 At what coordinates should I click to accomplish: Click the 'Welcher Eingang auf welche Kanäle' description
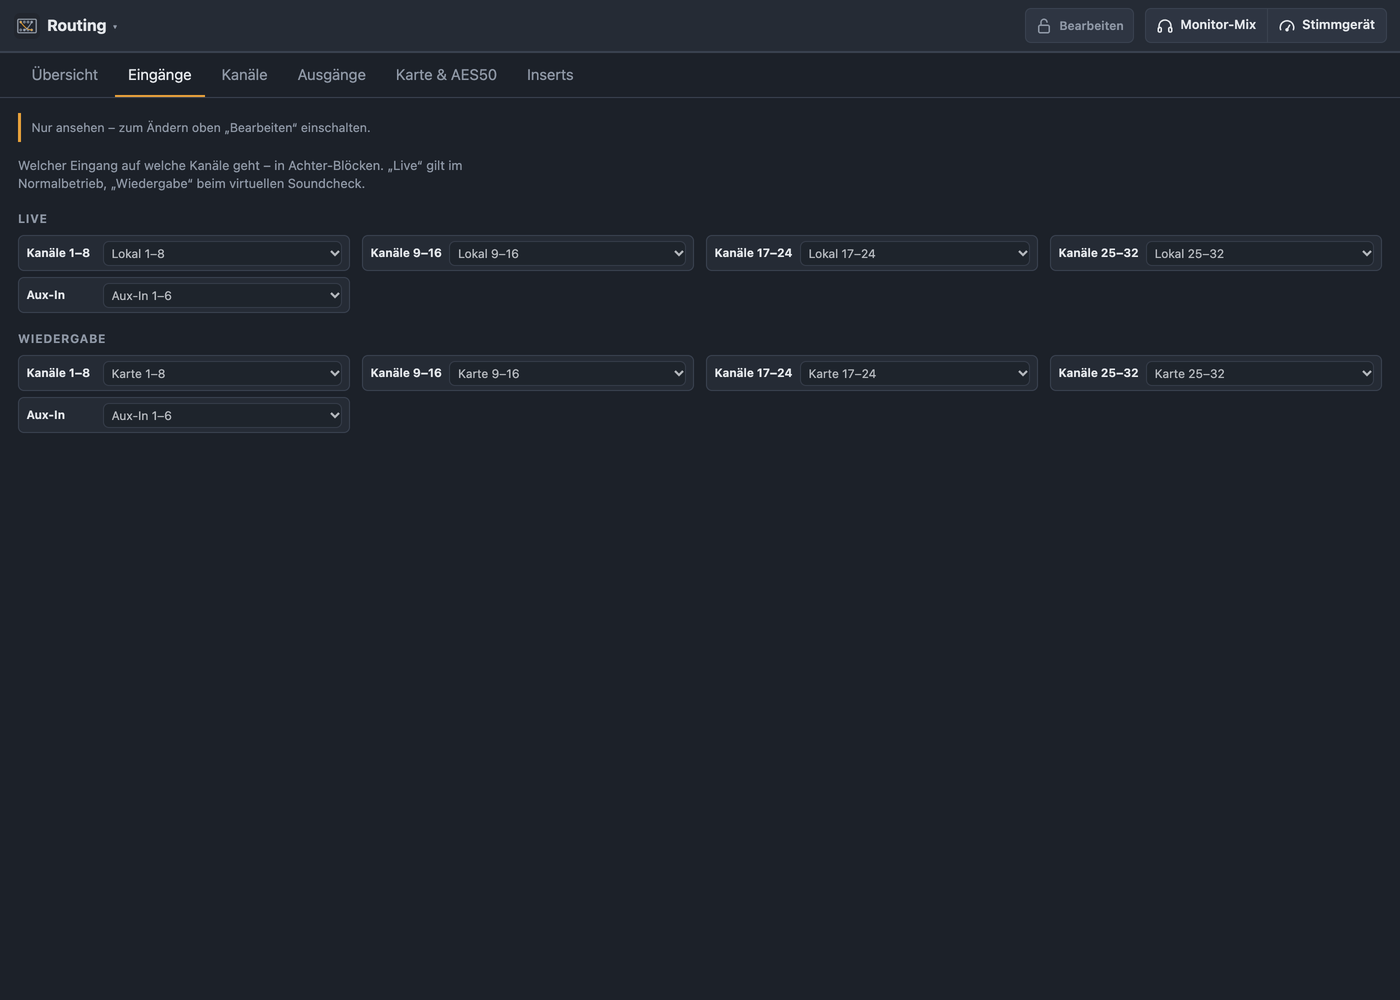240,174
